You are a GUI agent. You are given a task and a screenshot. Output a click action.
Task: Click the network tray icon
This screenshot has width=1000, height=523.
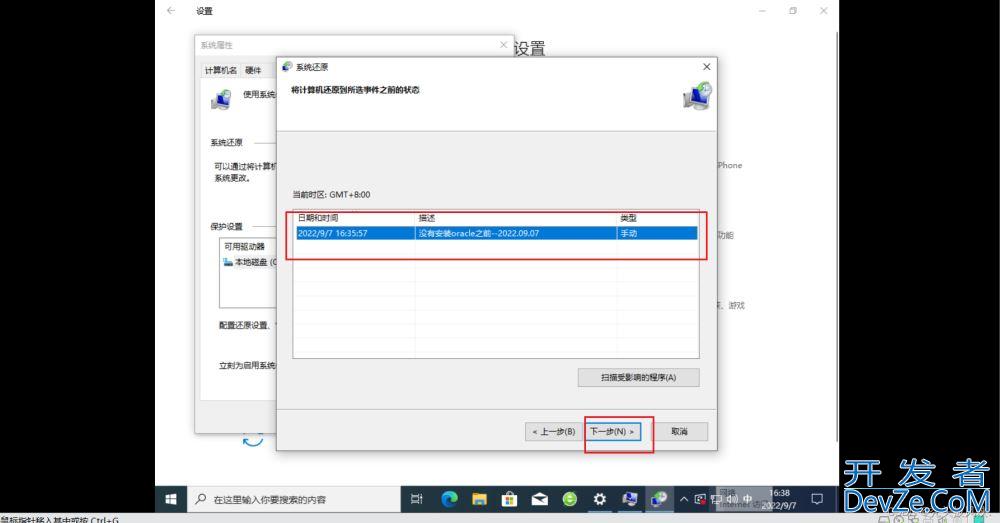(x=716, y=499)
